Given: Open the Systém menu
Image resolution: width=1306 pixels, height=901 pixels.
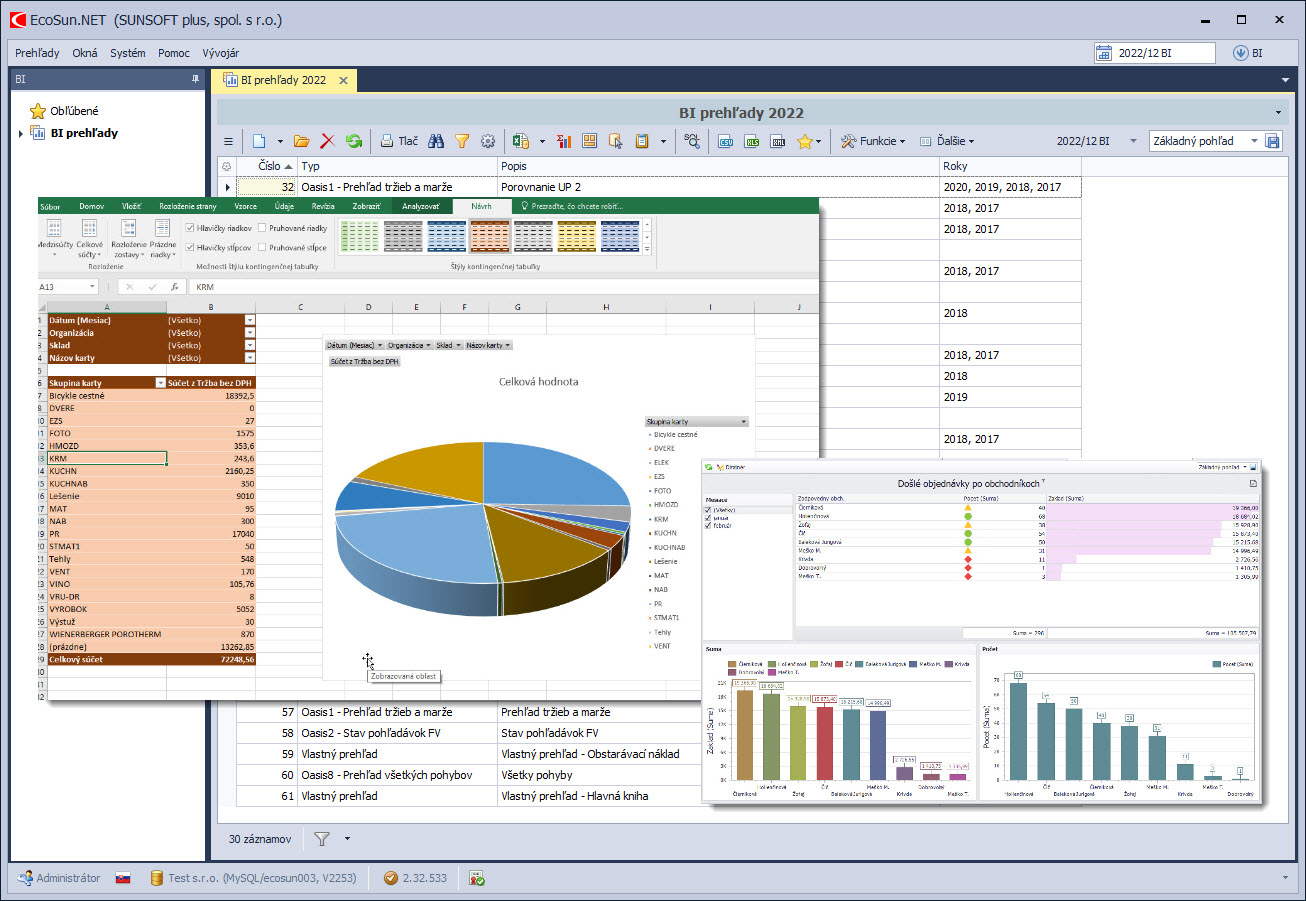Looking at the screenshot, I should [127, 53].
